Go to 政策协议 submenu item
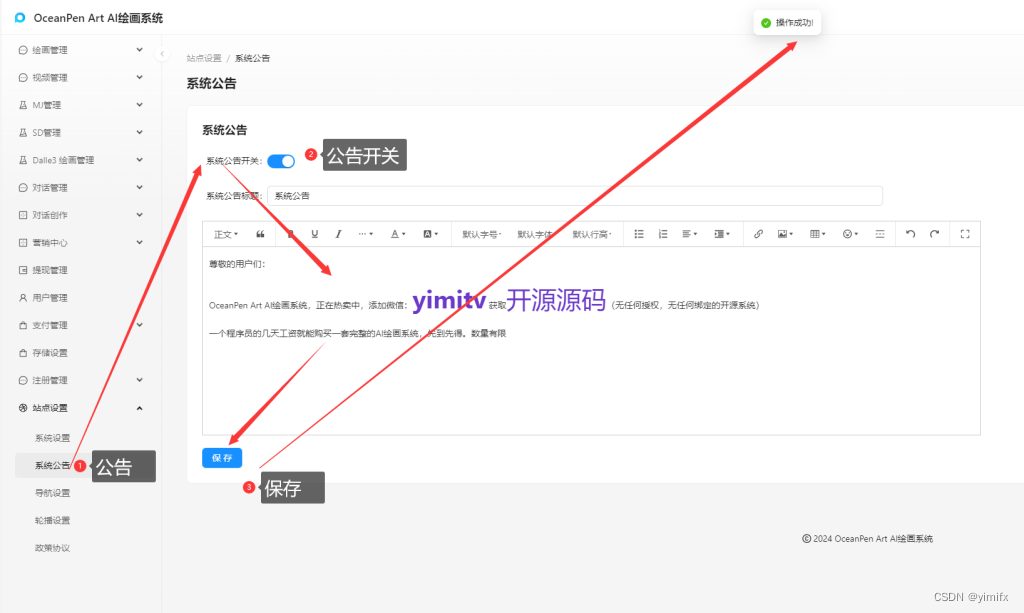Image resolution: width=1024 pixels, height=613 pixels. (x=52, y=548)
